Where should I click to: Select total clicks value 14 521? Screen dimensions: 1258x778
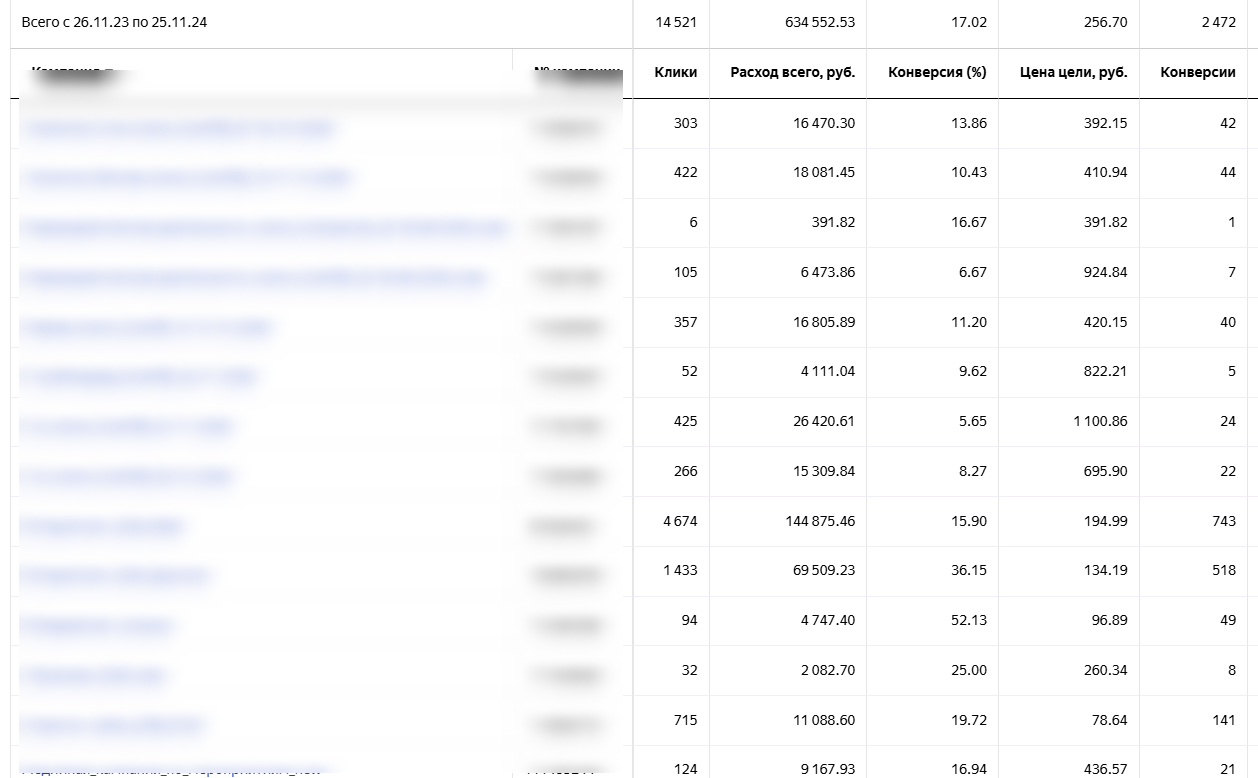tap(676, 22)
